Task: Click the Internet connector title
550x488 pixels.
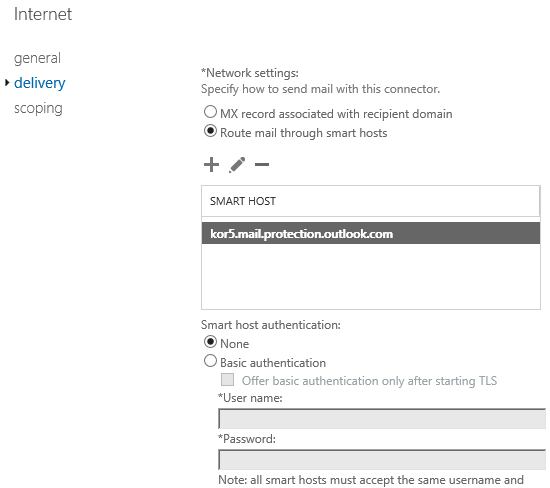Action: (43, 14)
